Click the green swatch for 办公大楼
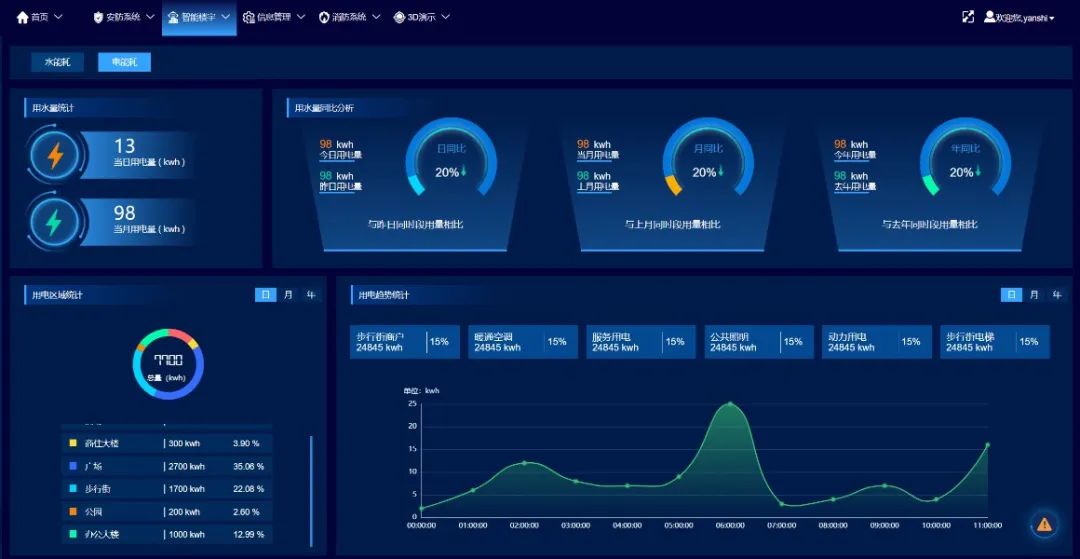This screenshot has height=559, width=1080. [x=73, y=534]
